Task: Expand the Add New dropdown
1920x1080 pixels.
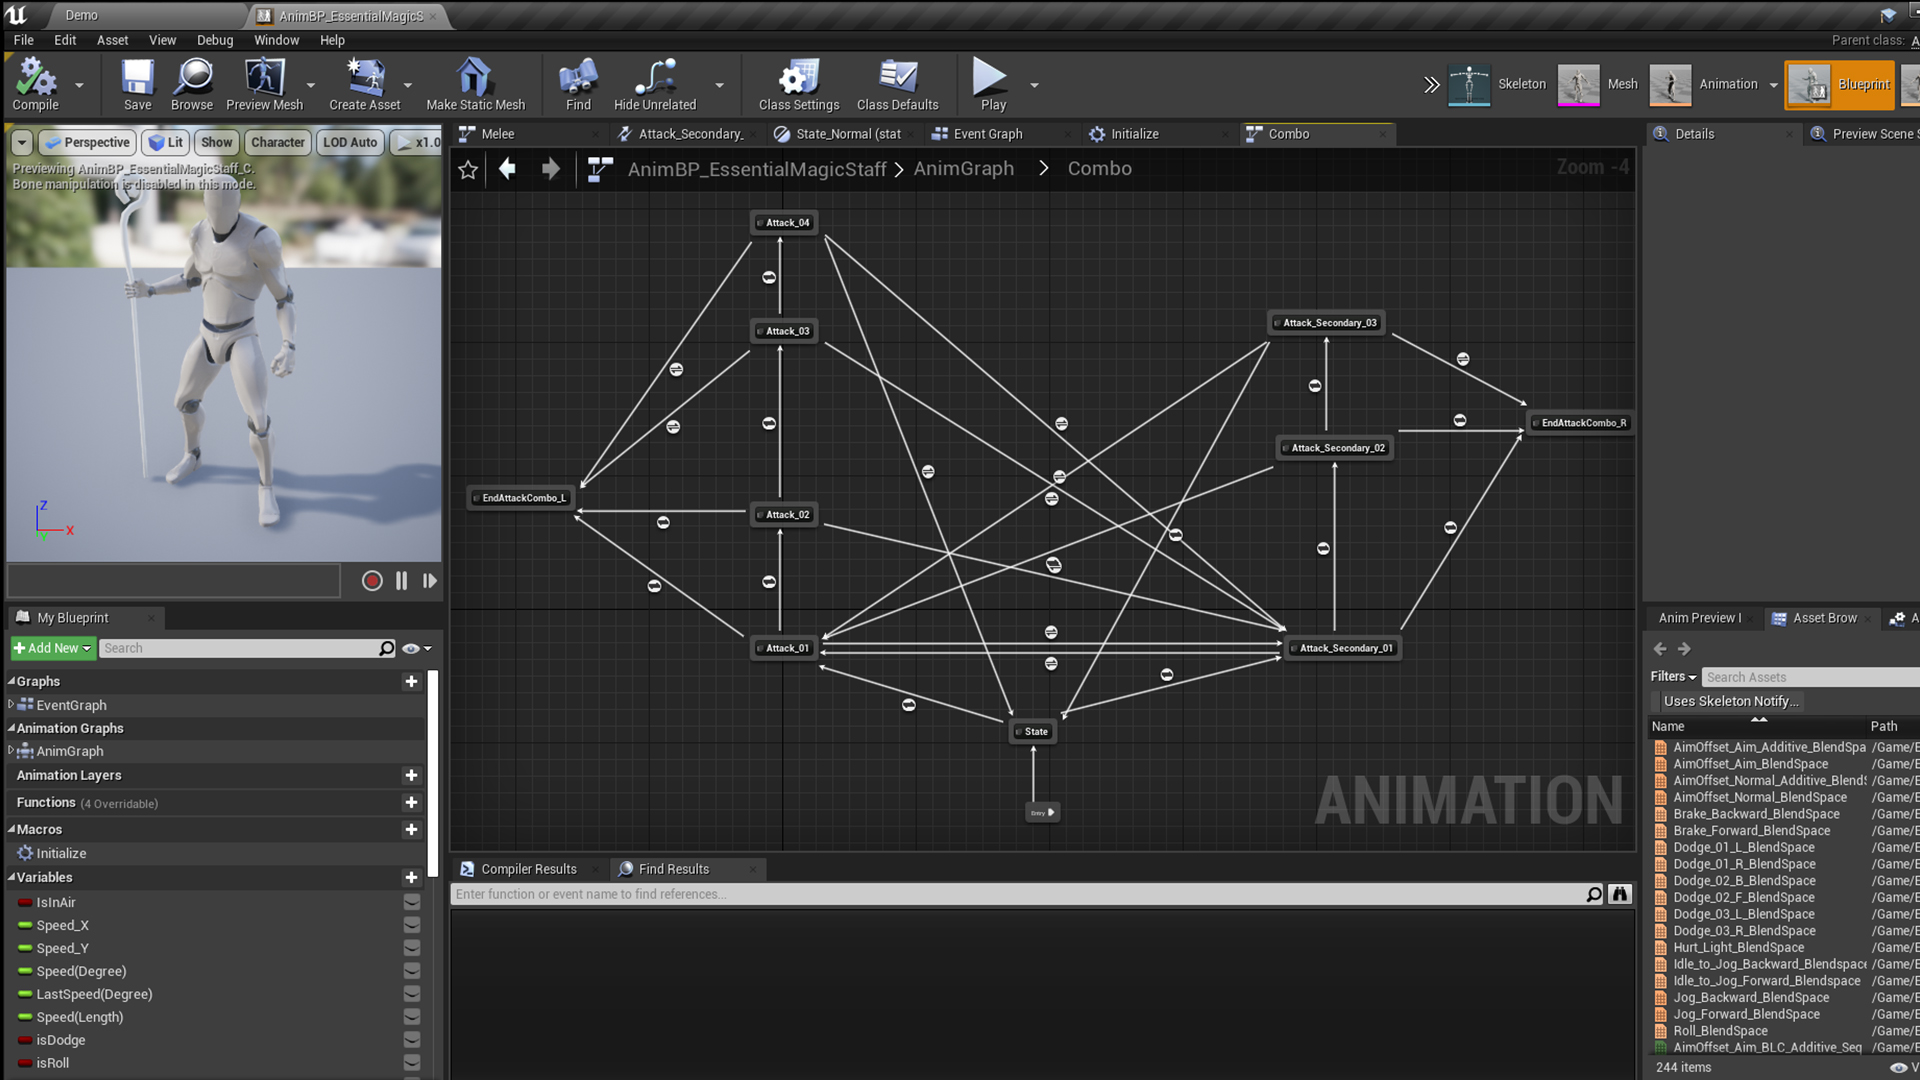Action: (x=53, y=648)
